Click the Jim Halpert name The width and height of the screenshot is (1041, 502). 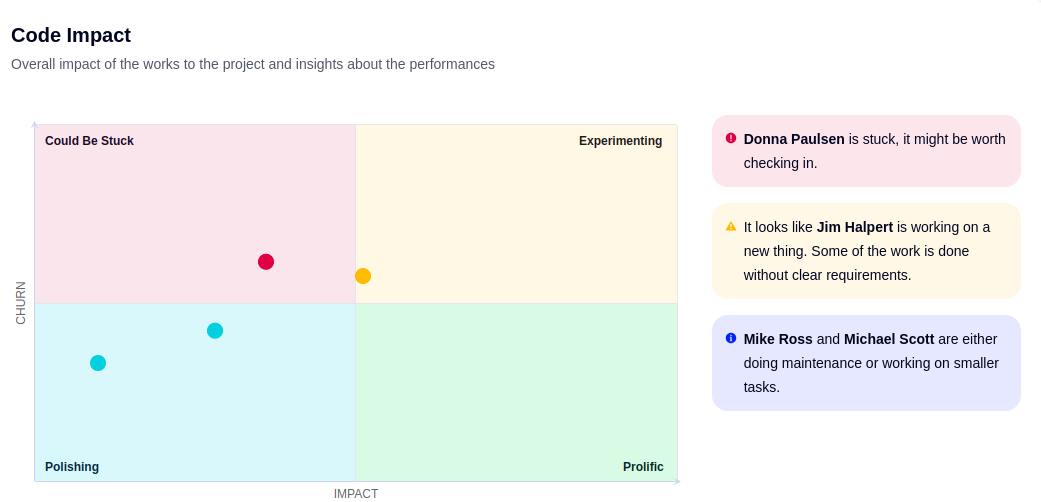(854, 227)
